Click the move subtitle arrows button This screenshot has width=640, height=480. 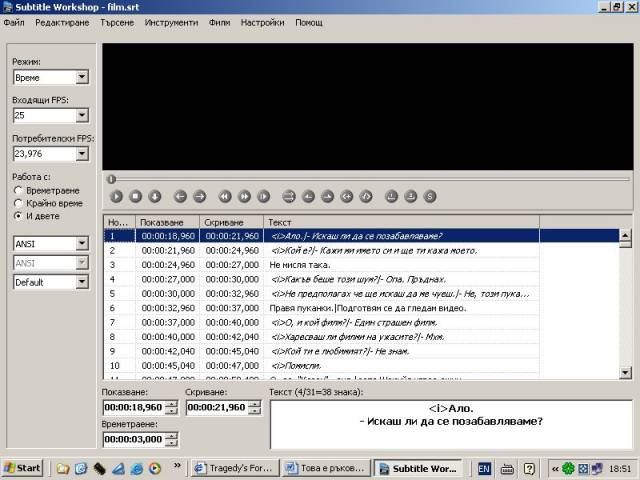[289, 197]
